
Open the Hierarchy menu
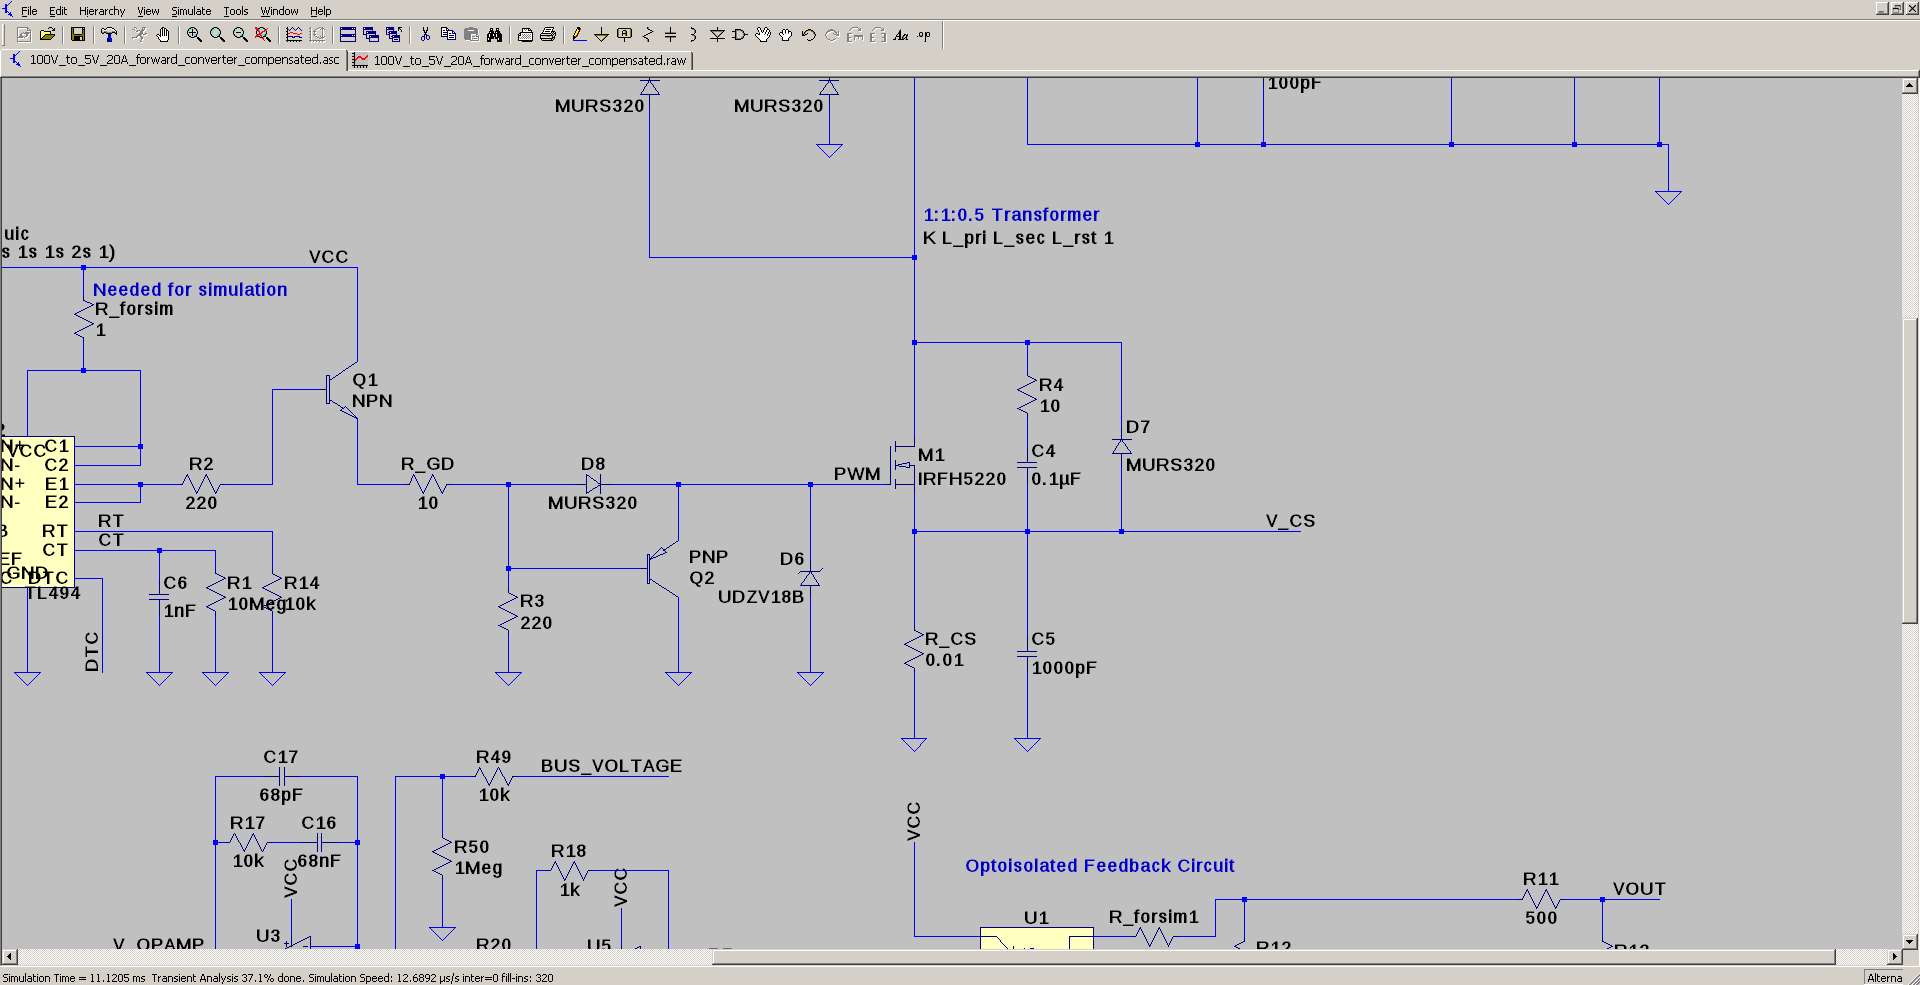tap(102, 11)
